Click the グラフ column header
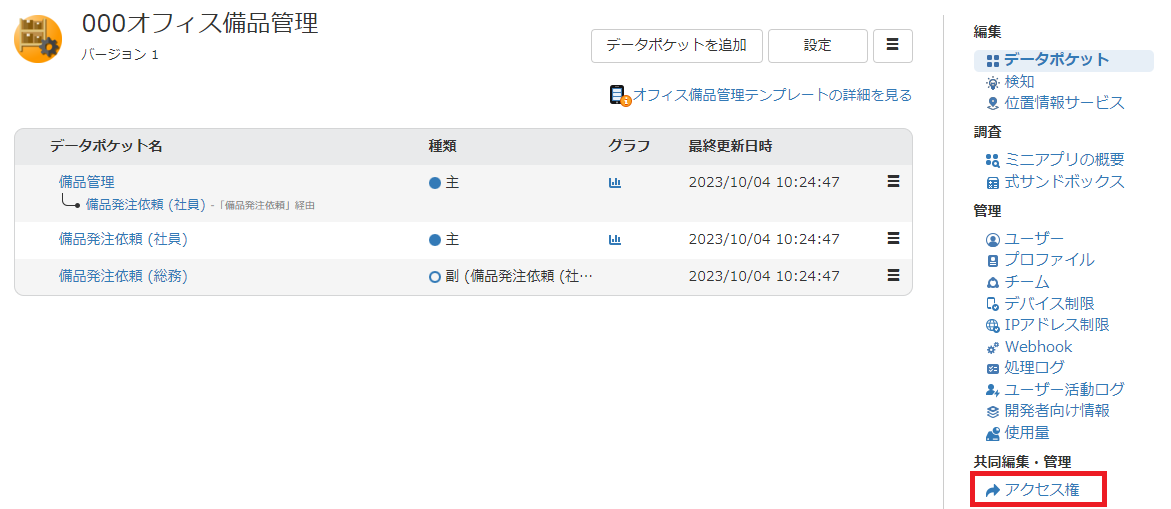The image size is (1171, 509). click(x=629, y=146)
